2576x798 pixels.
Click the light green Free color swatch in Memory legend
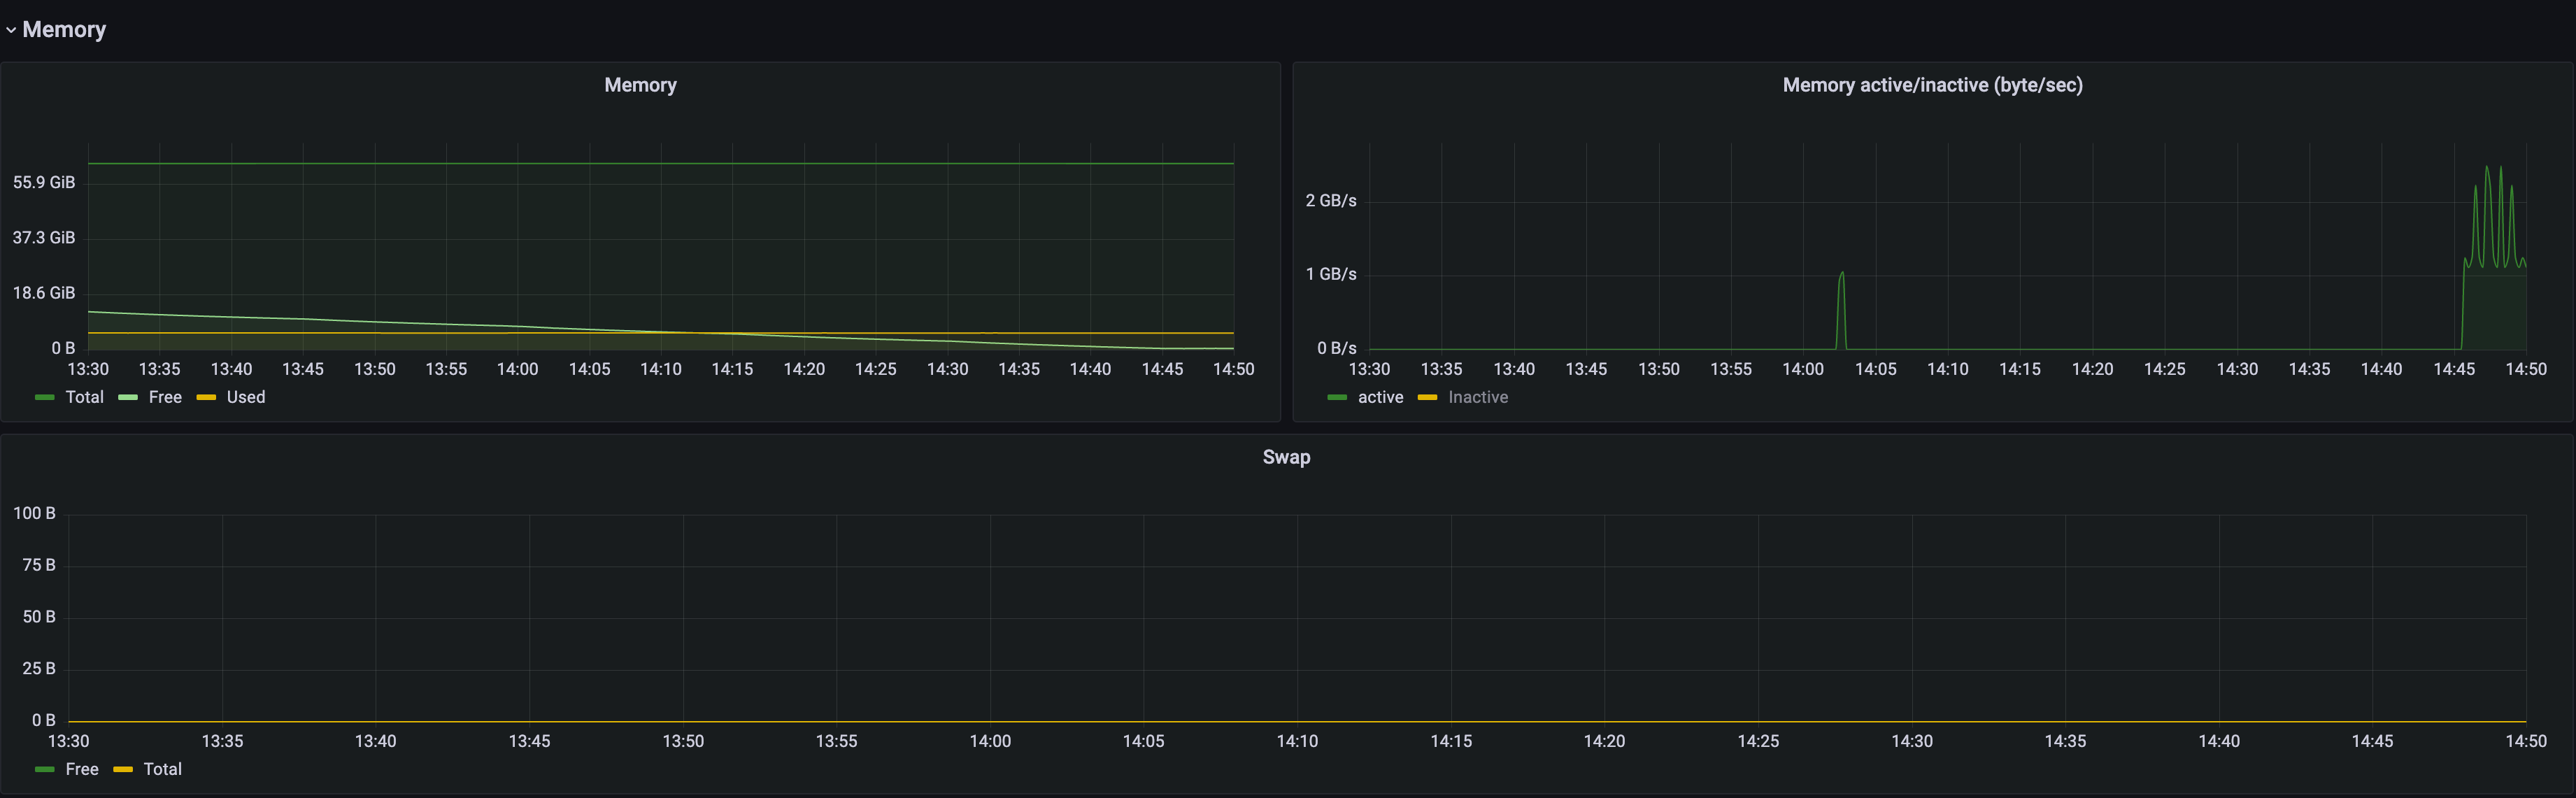tap(127, 398)
